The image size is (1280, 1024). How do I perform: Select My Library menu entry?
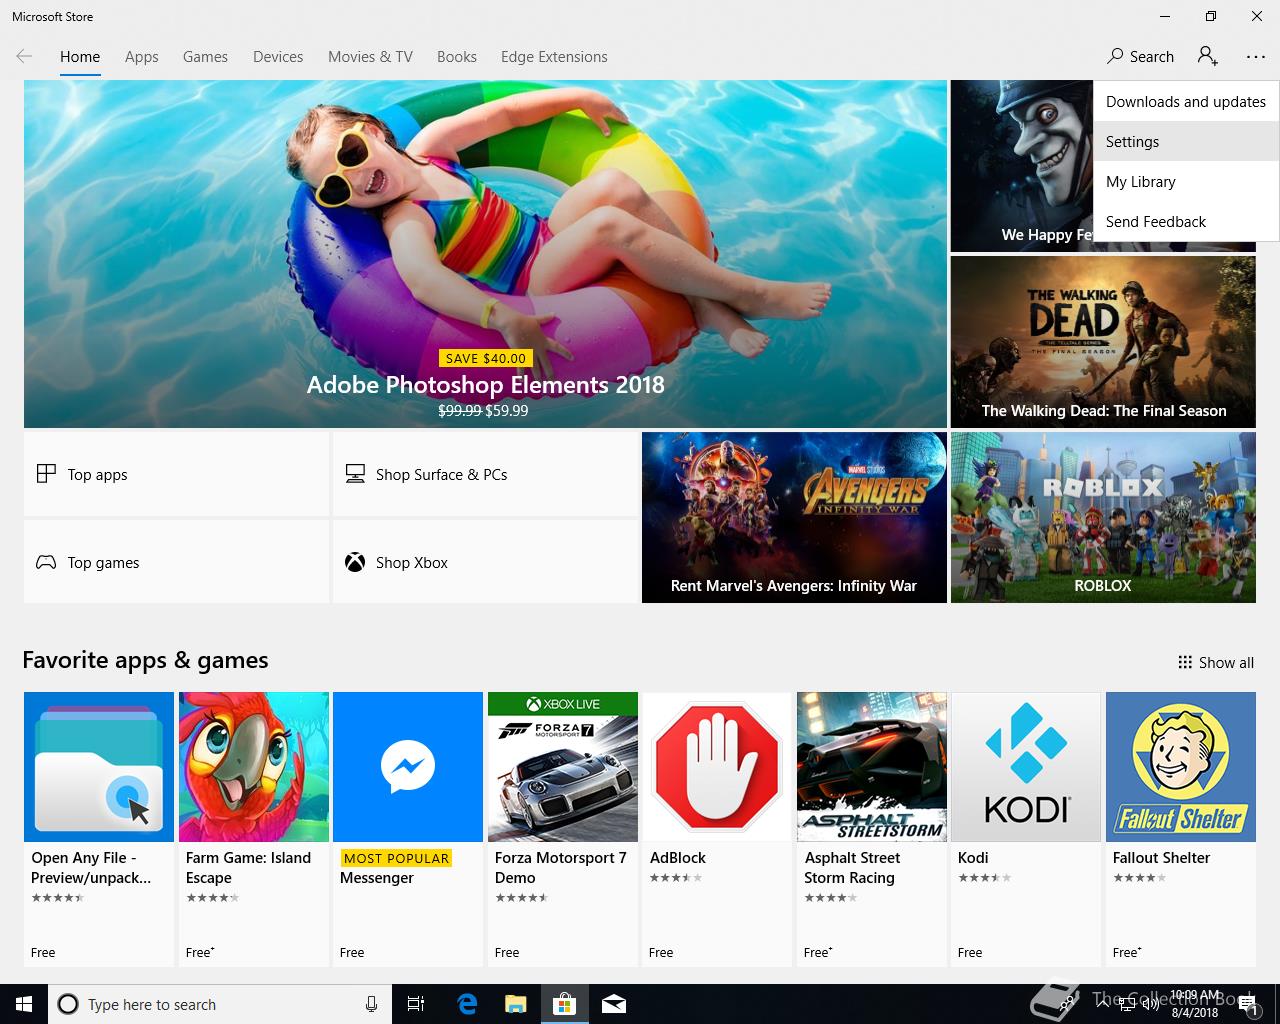tap(1186, 182)
